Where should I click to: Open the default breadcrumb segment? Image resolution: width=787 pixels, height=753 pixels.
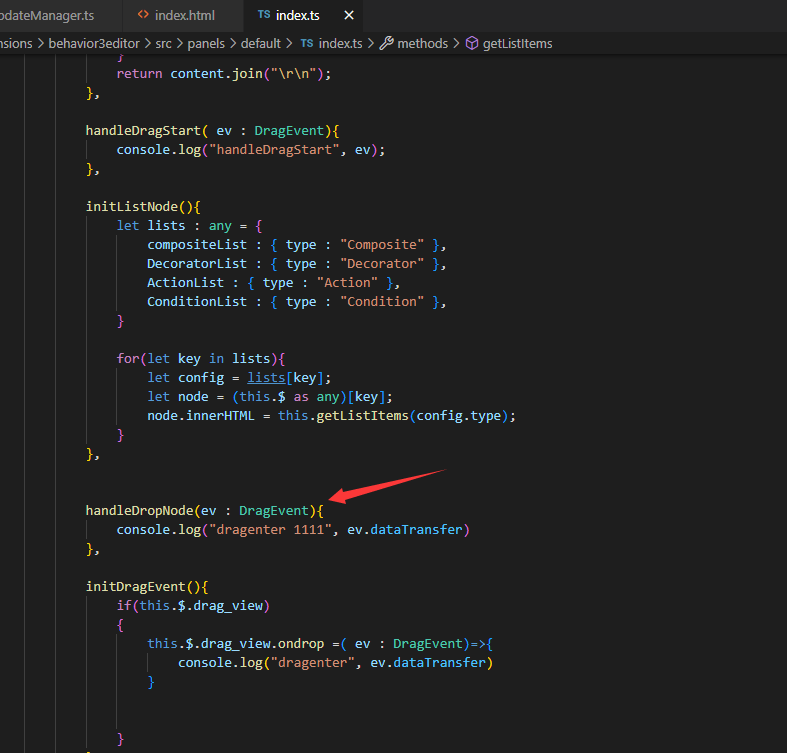pyautogui.click(x=260, y=44)
